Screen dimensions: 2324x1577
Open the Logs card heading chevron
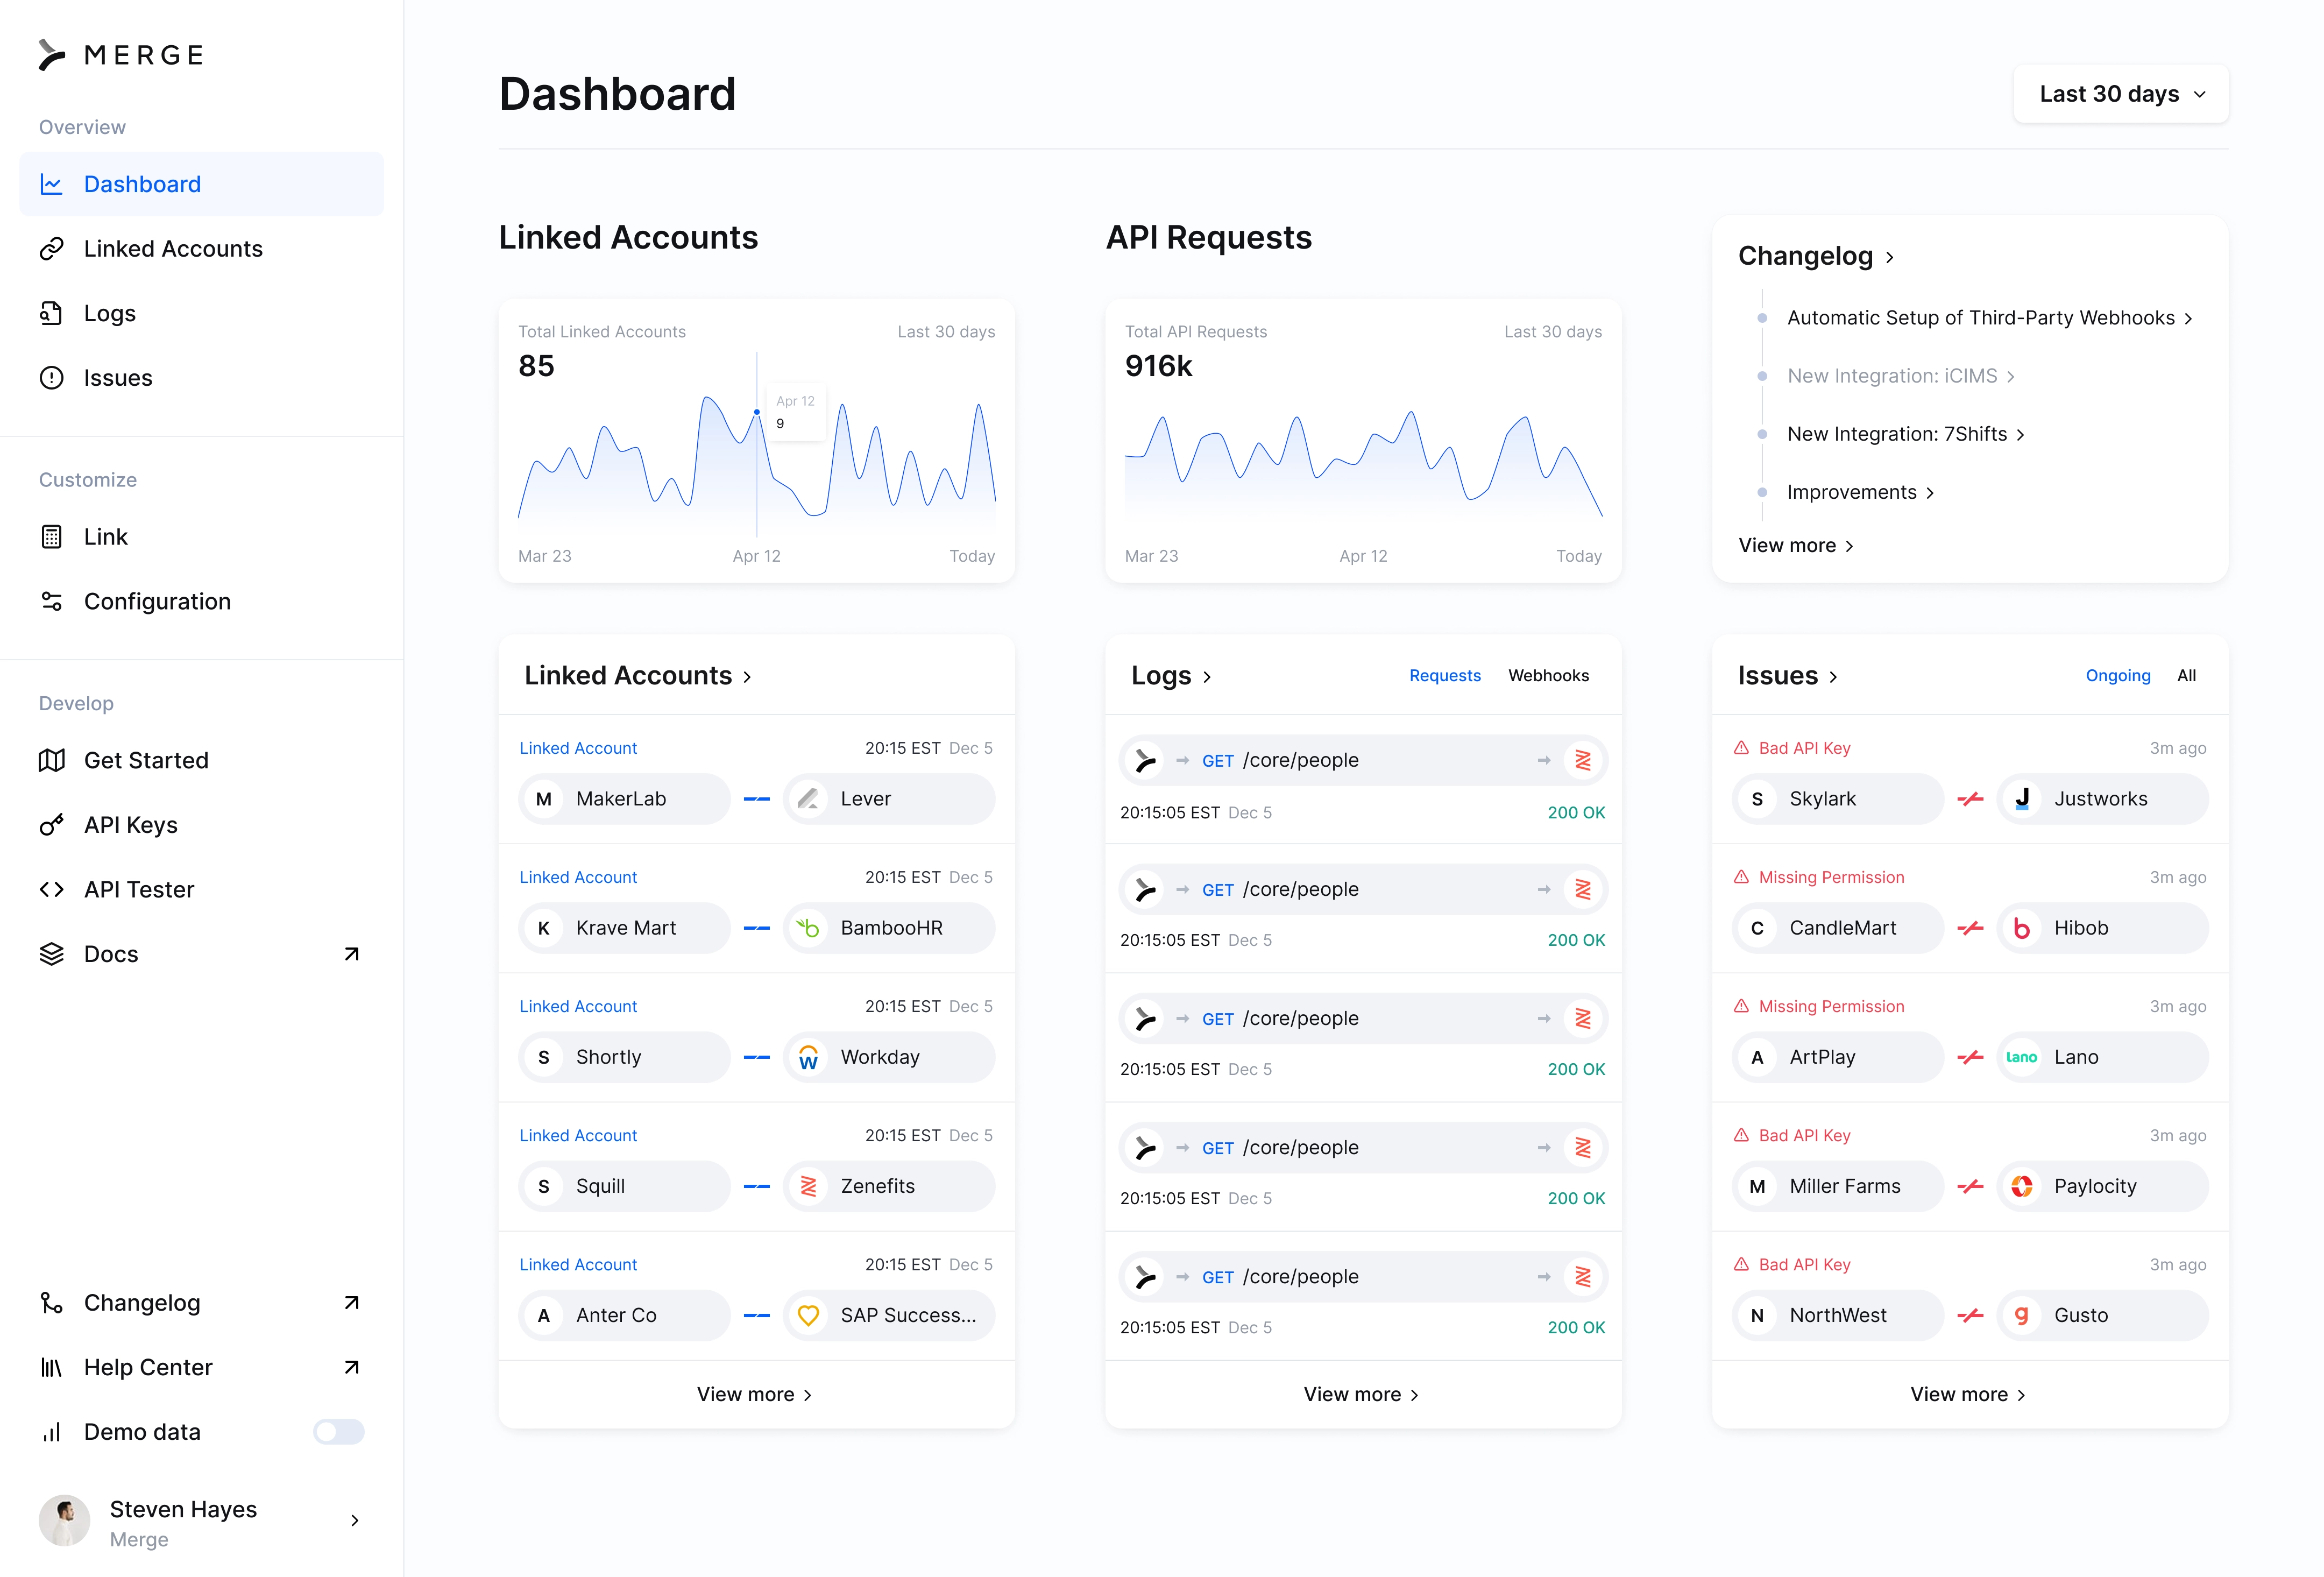[x=1207, y=677]
